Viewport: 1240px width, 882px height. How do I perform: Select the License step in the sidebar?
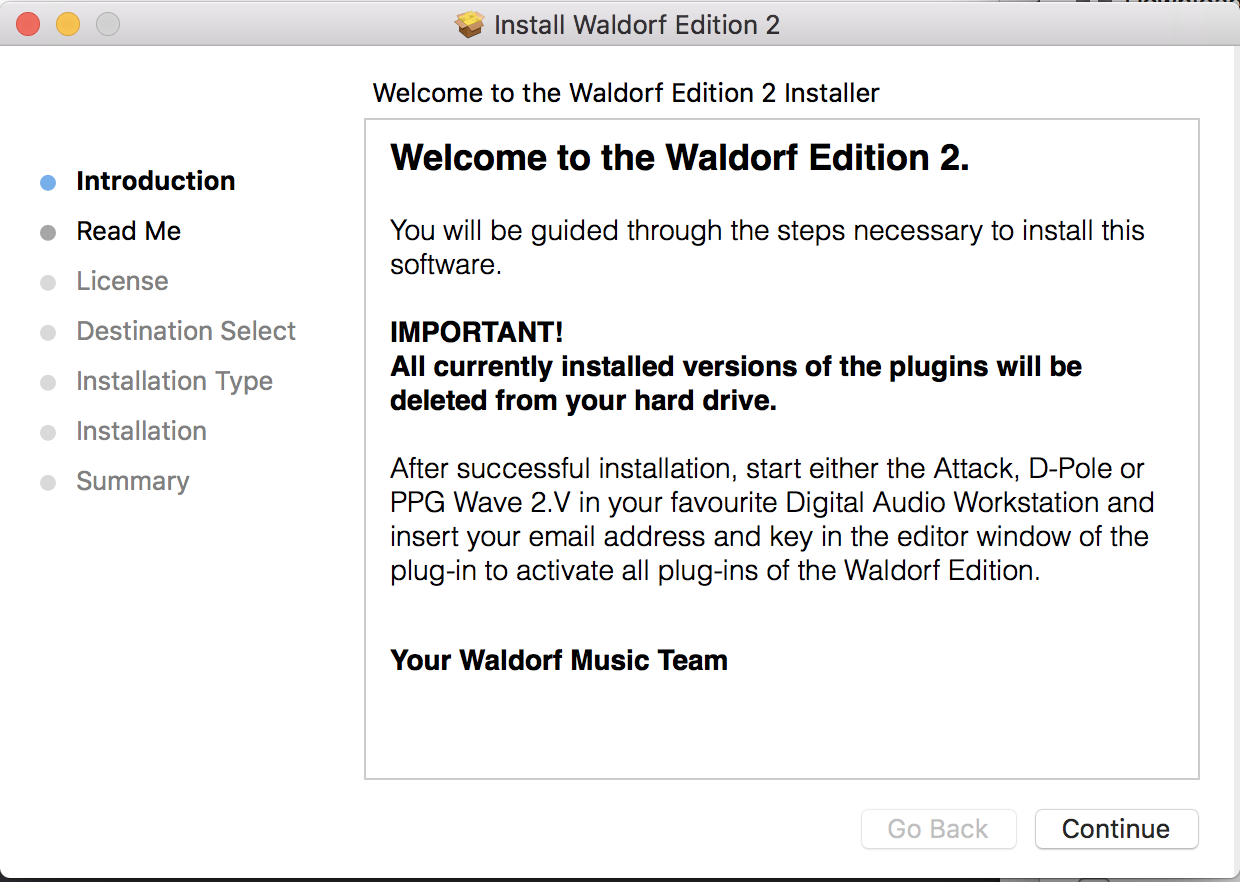(122, 281)
